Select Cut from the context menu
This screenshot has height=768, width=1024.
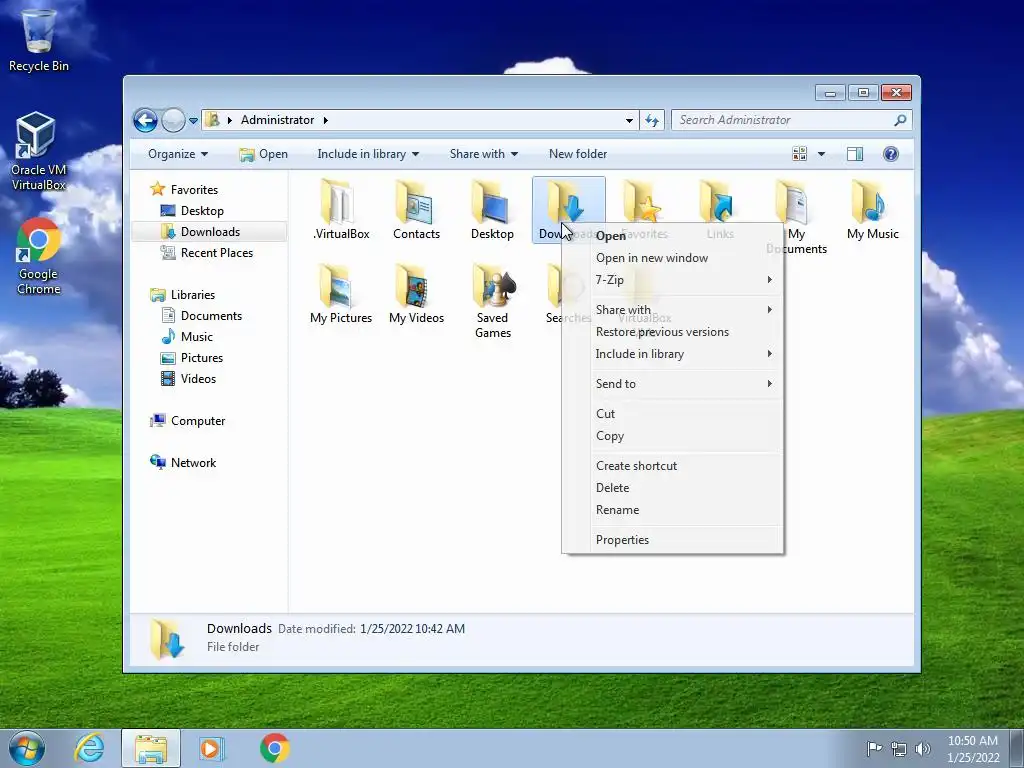click(673, 414)
